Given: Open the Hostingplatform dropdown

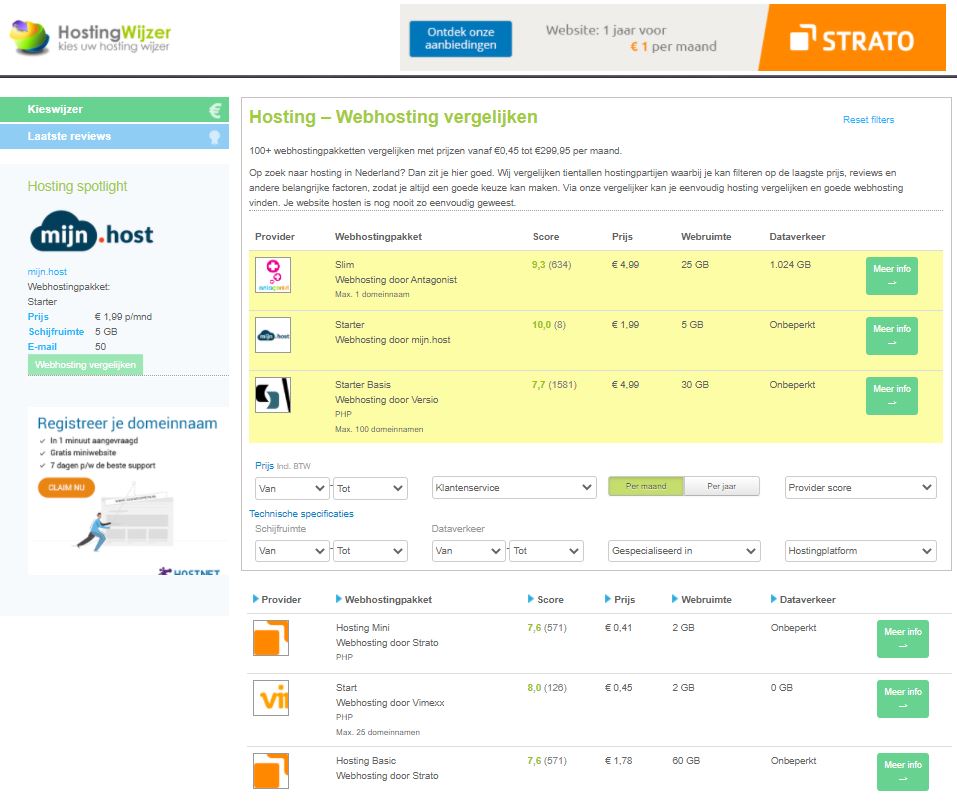Looking at the screenshot, I should [862, 550].
